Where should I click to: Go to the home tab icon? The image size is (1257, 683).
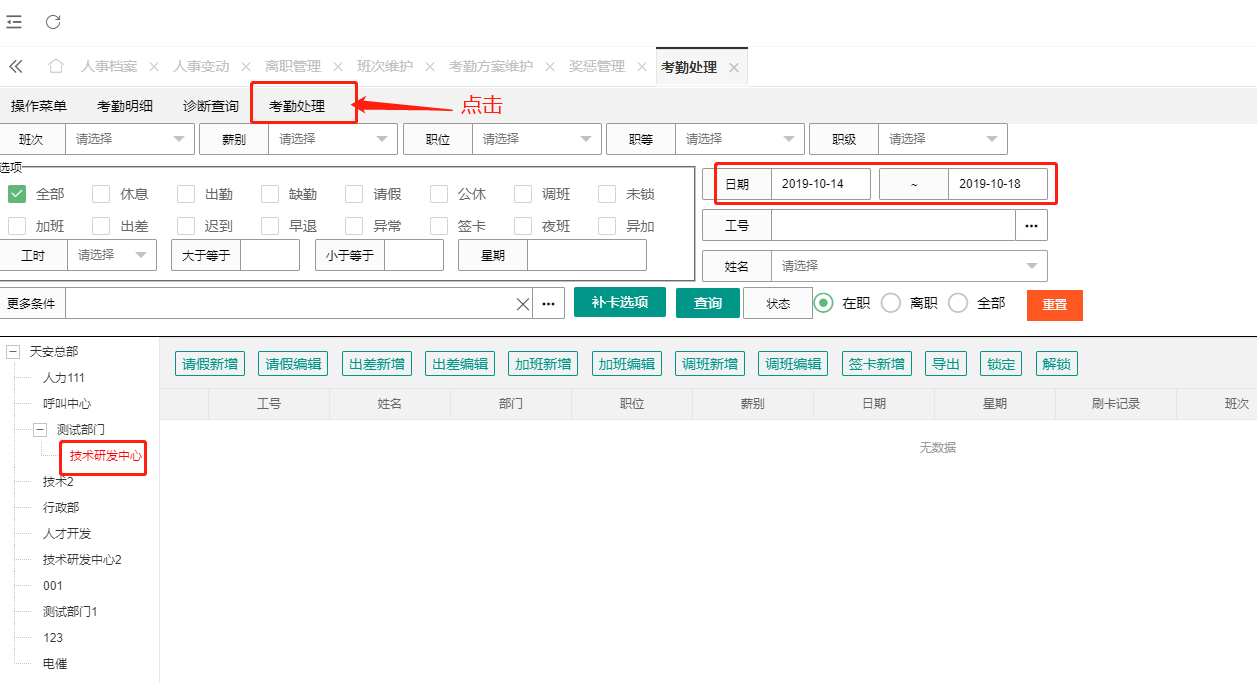click(x=56, y=66)
